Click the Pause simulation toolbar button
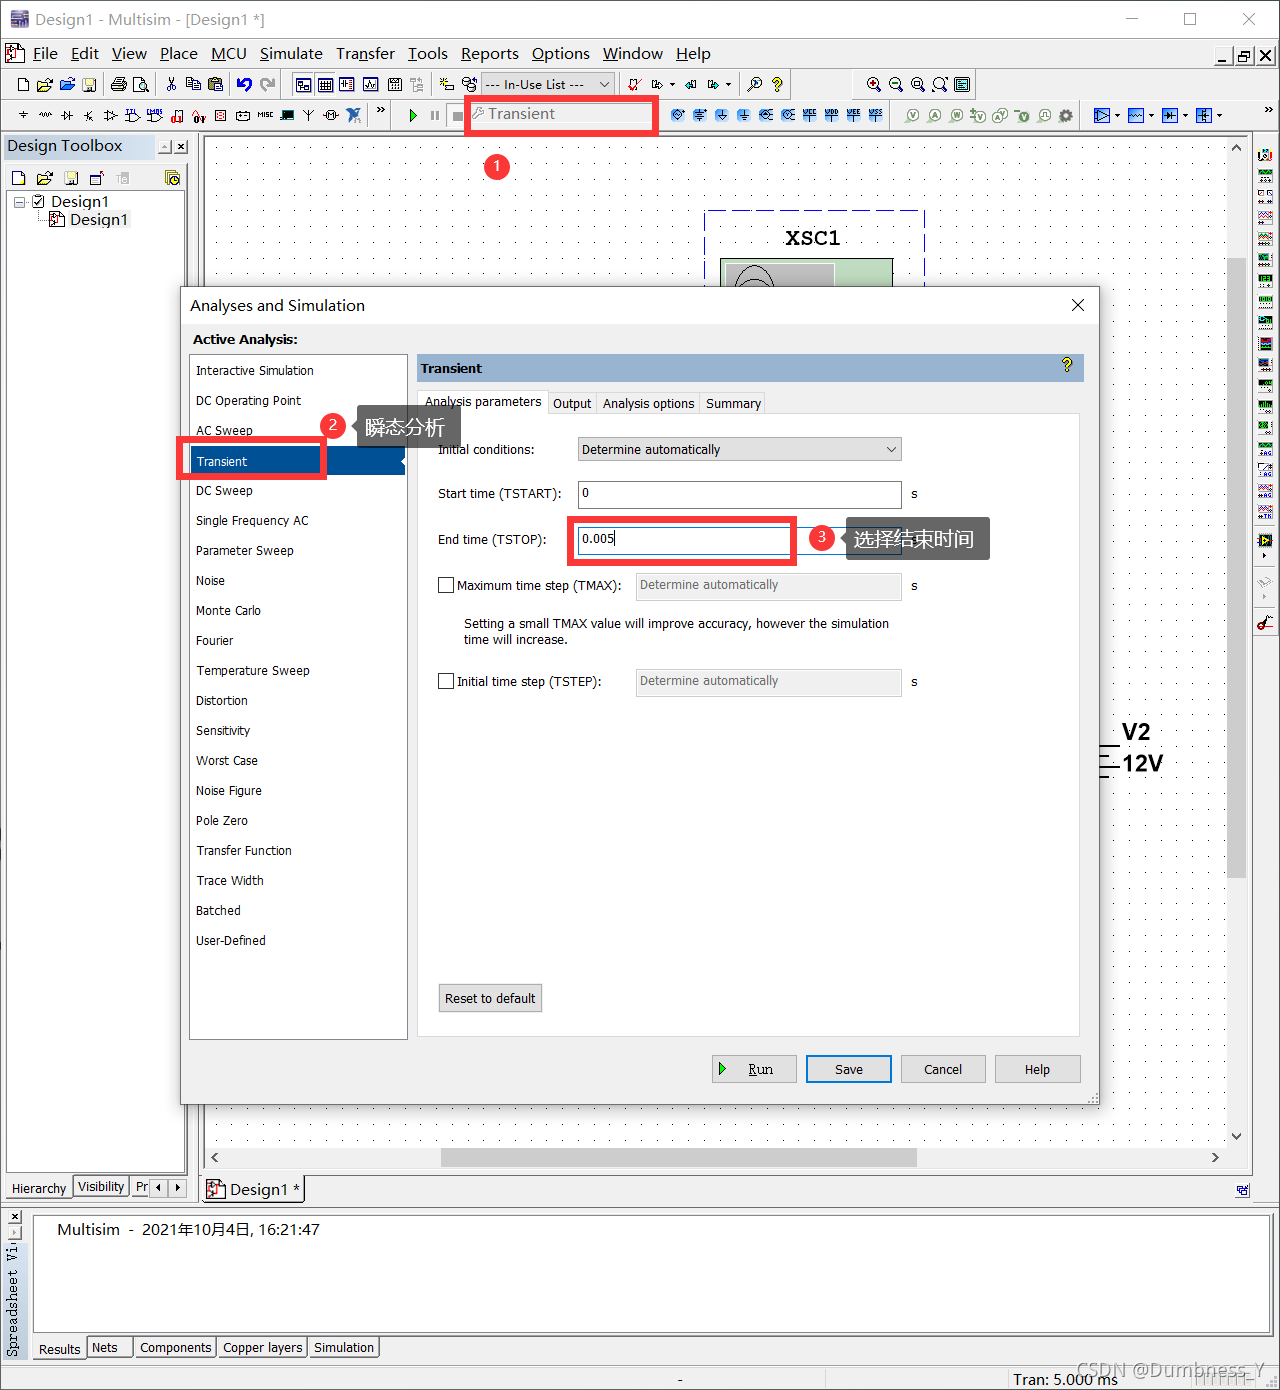The width and height of the screenshot is (1280, 1390). (x=435, y=115)
